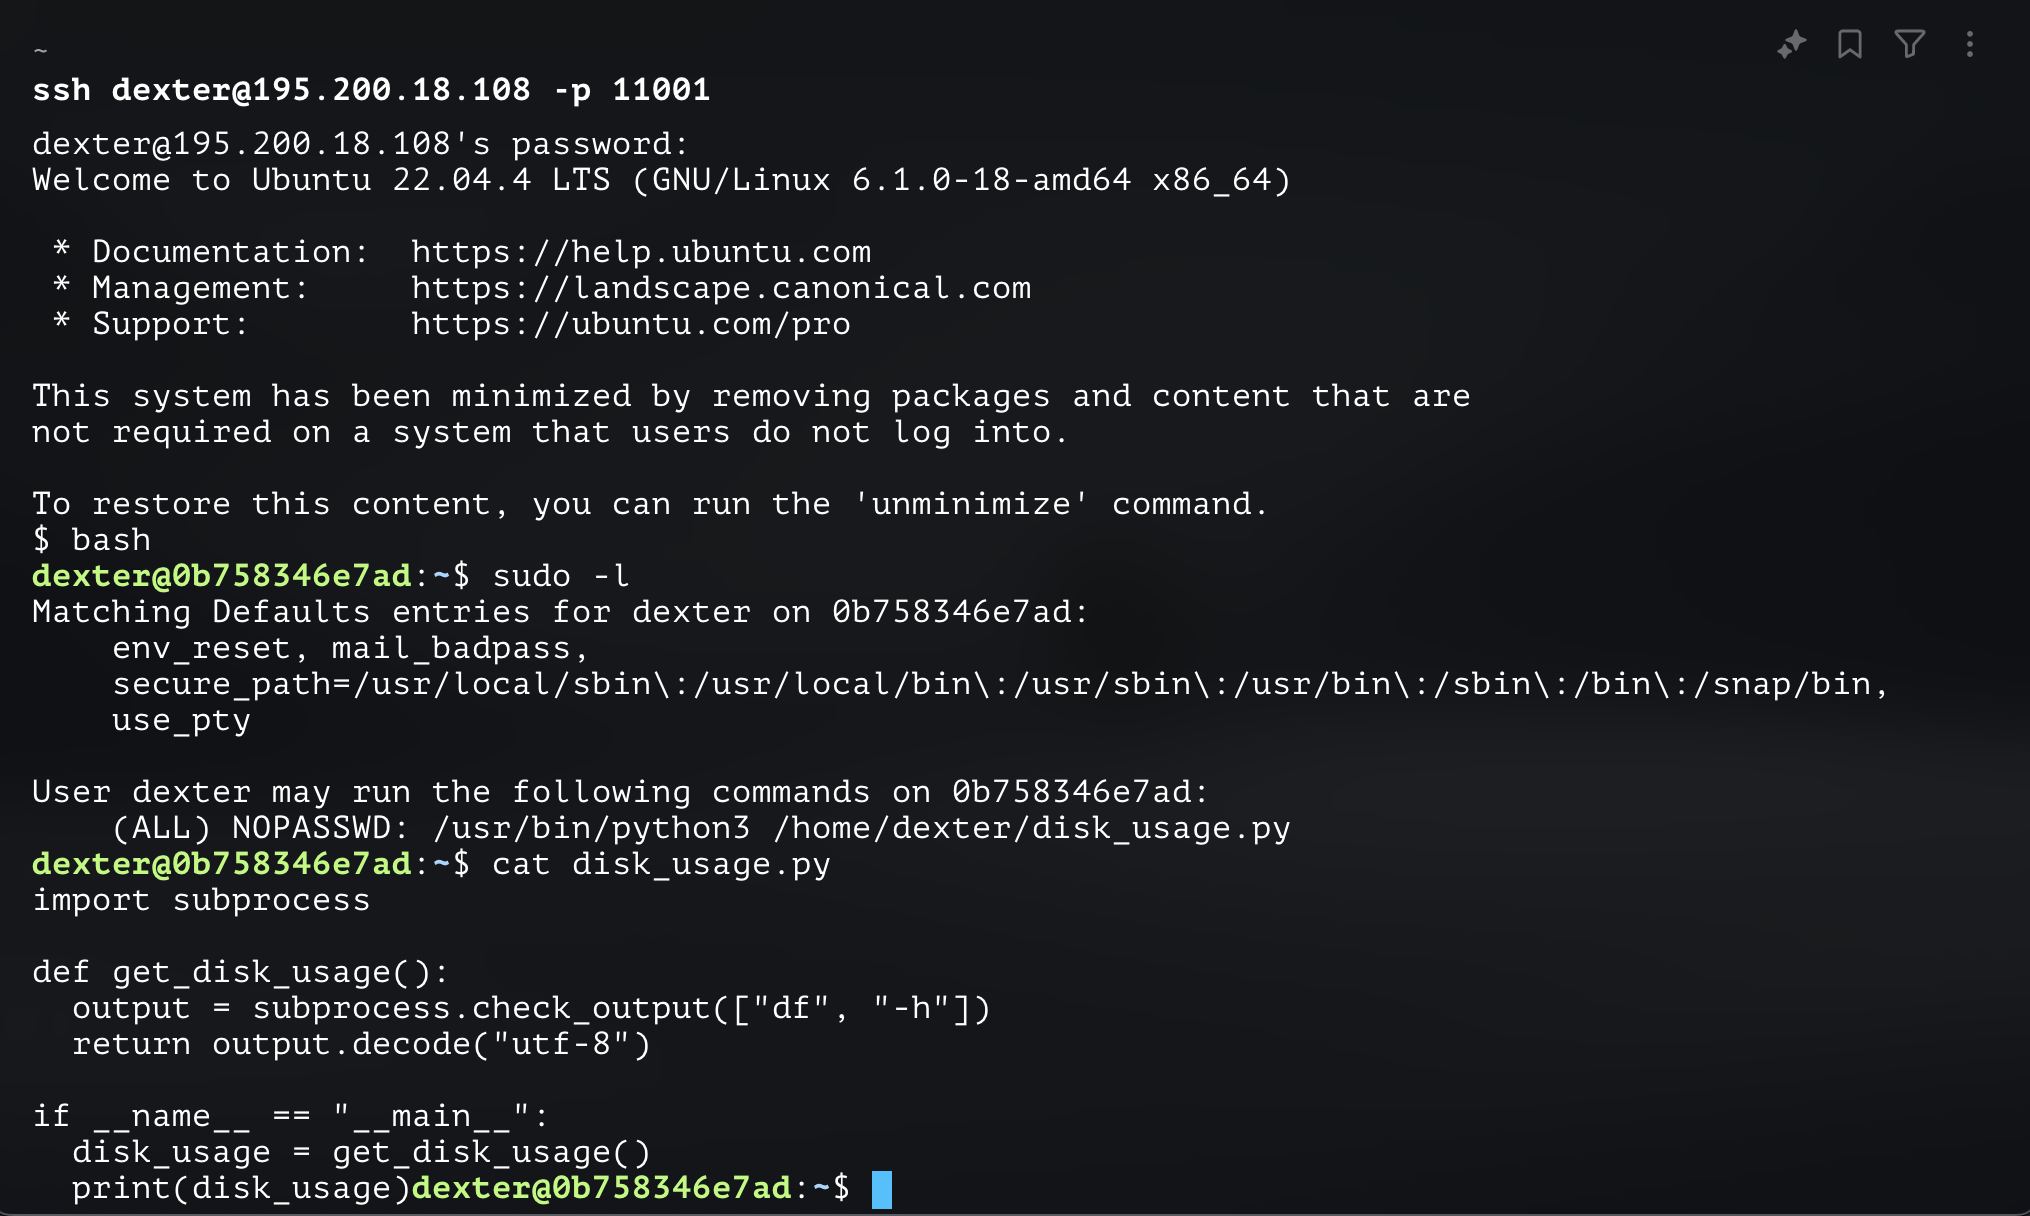Click the /usr/bin/python3 path in sudoers output

(591, 828)
